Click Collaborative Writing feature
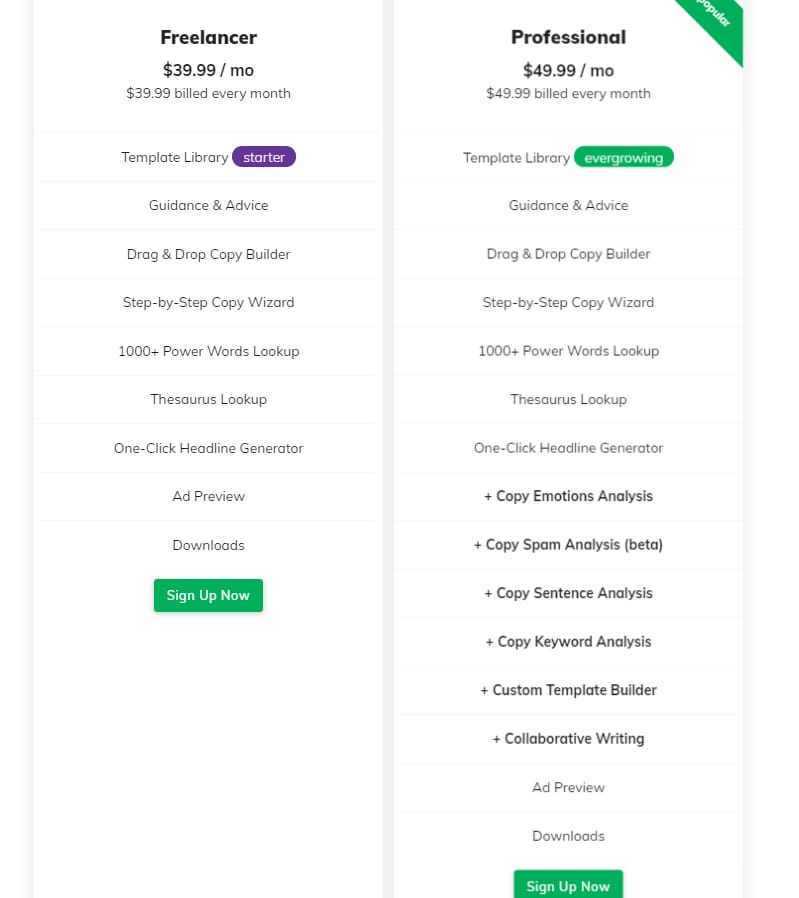 click(x=568, y=739)
